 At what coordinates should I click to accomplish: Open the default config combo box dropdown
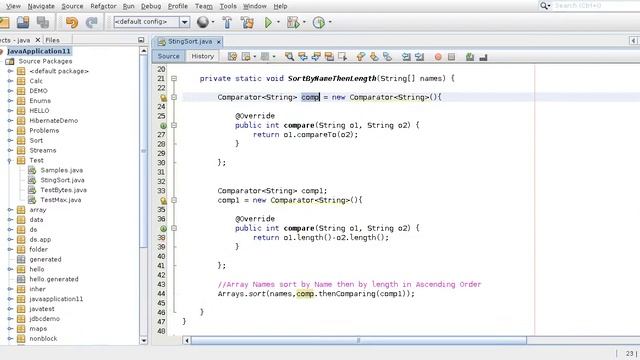[184, 22]
